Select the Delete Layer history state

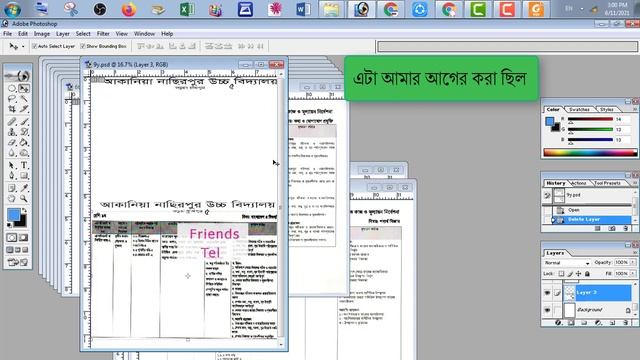tap(591, 220)
